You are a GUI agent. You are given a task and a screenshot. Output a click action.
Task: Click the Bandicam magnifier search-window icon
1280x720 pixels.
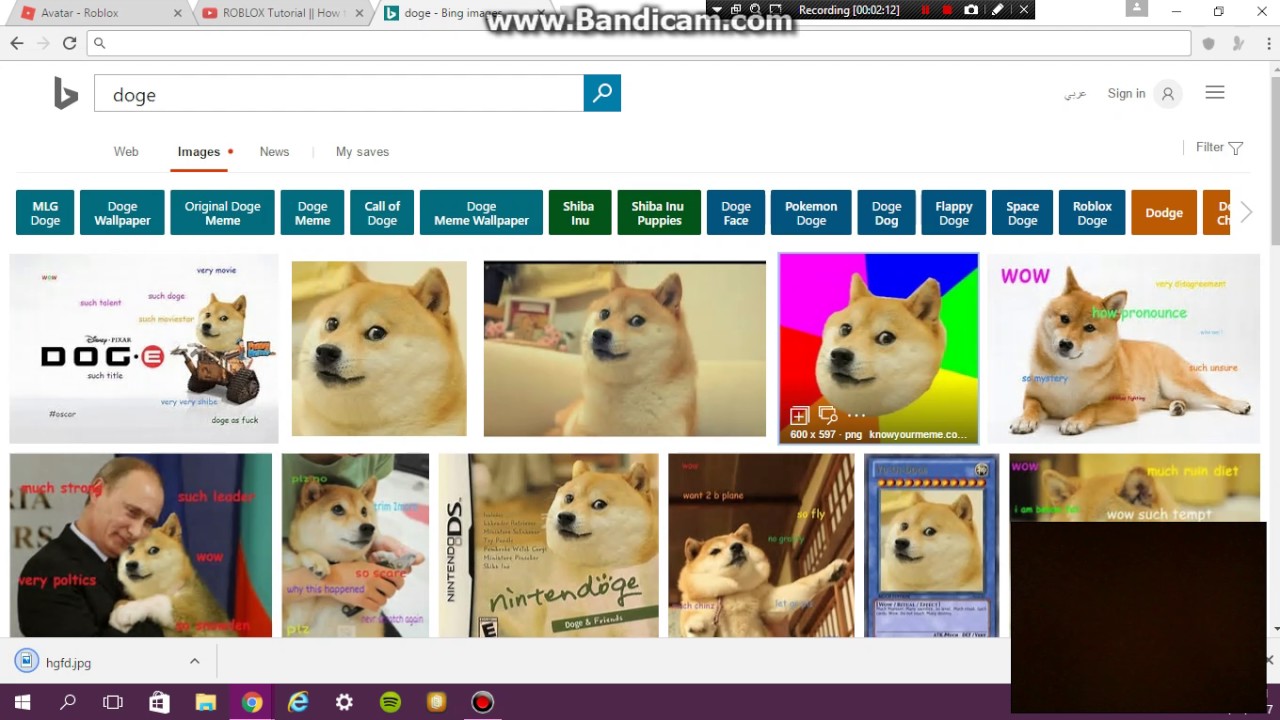click(756, 10)
